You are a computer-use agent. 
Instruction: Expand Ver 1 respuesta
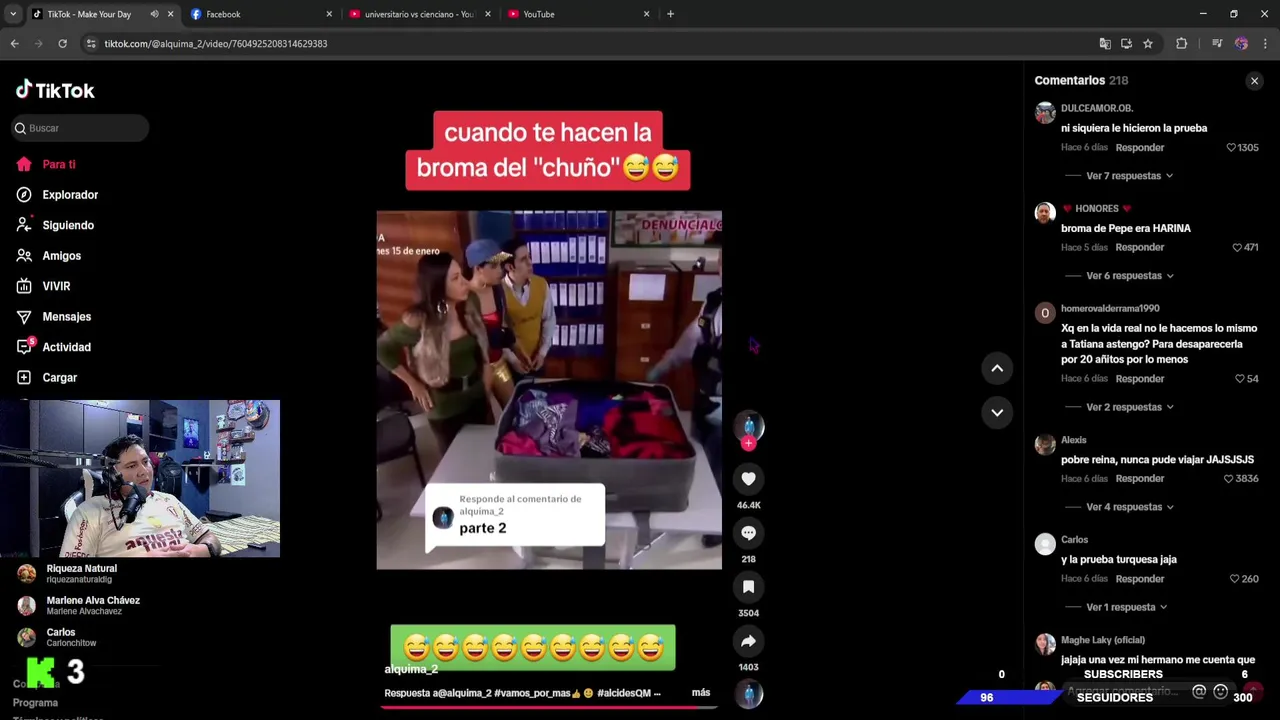(x=1126, y=607)
